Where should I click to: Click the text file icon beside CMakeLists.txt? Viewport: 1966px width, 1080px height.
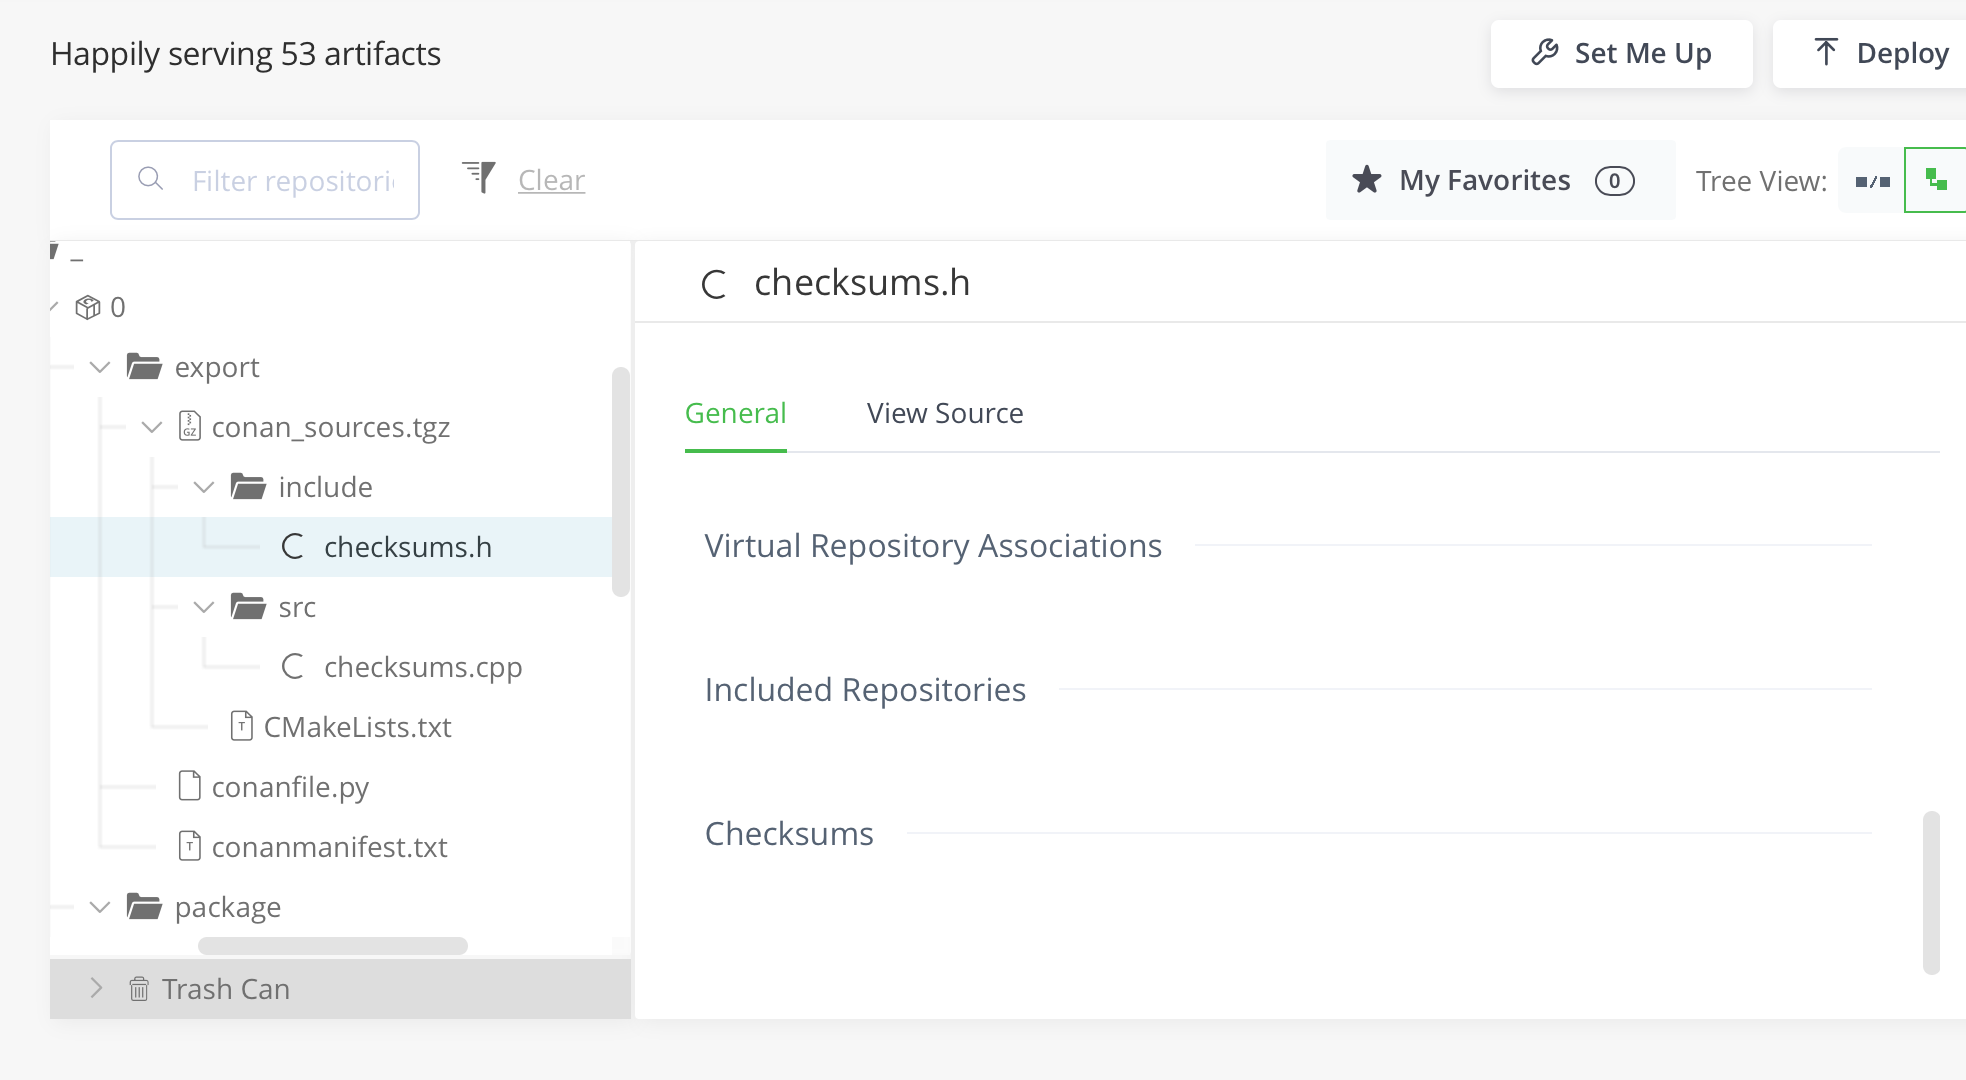241,726
